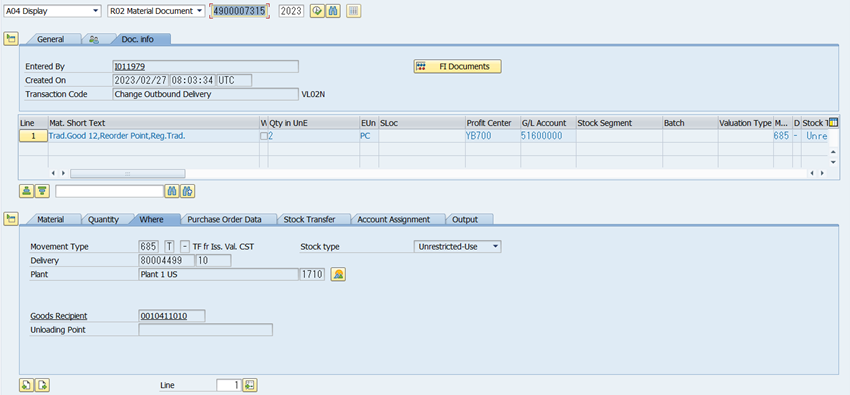Image resolution: width=850 pixels, height=395 pixels.
Task: Open the A04 Display action dropdown
Action: point(95,11)
